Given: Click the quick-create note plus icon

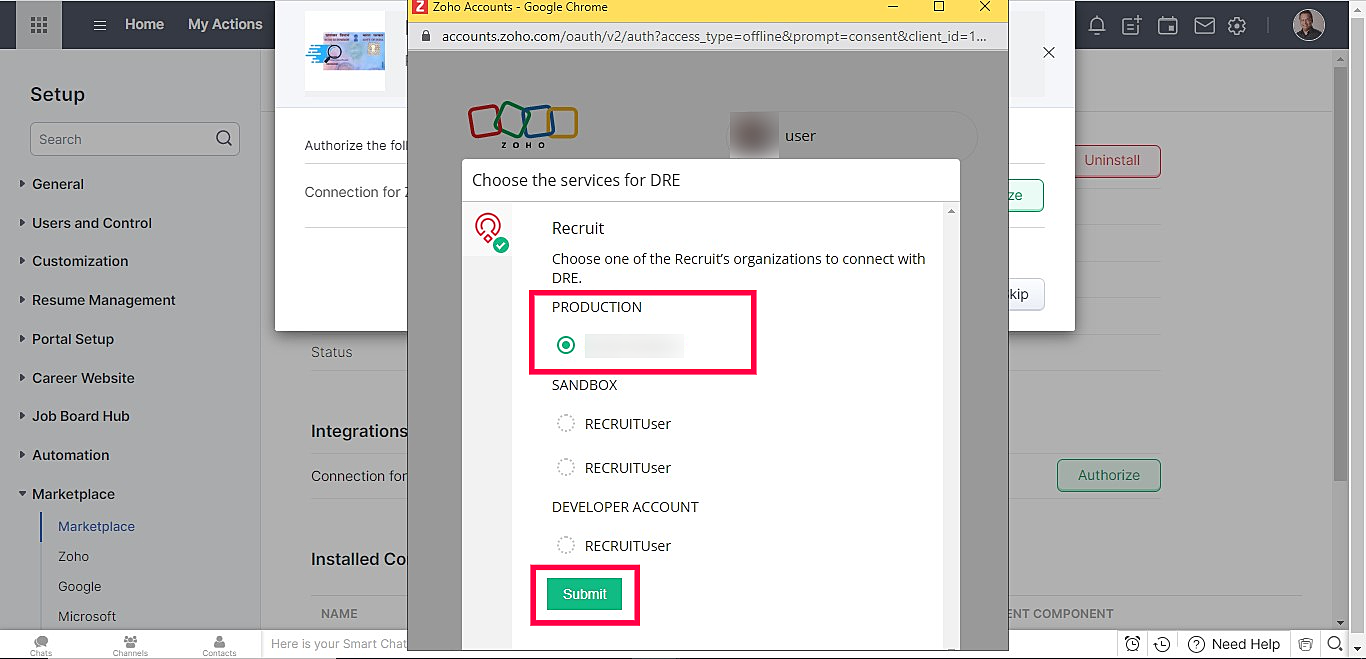Looking at the screenshot, I should pos(1132,26).
